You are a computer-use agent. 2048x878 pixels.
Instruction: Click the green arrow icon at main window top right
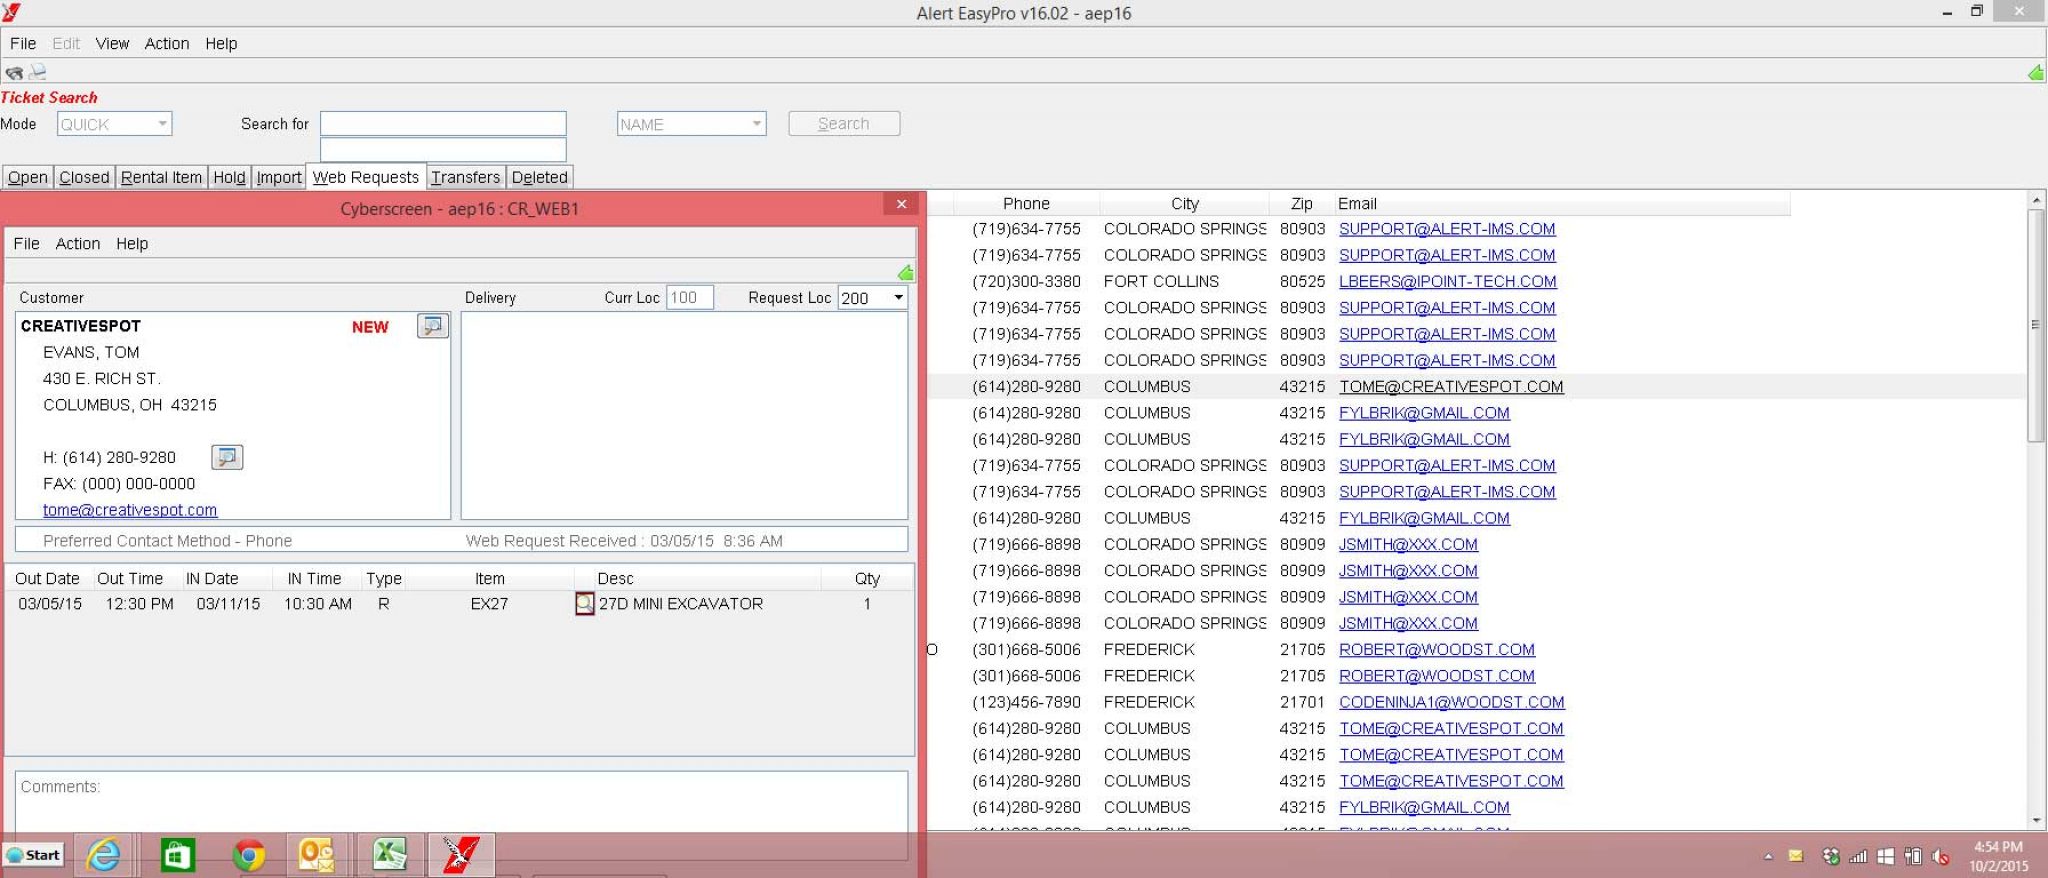2035,73
